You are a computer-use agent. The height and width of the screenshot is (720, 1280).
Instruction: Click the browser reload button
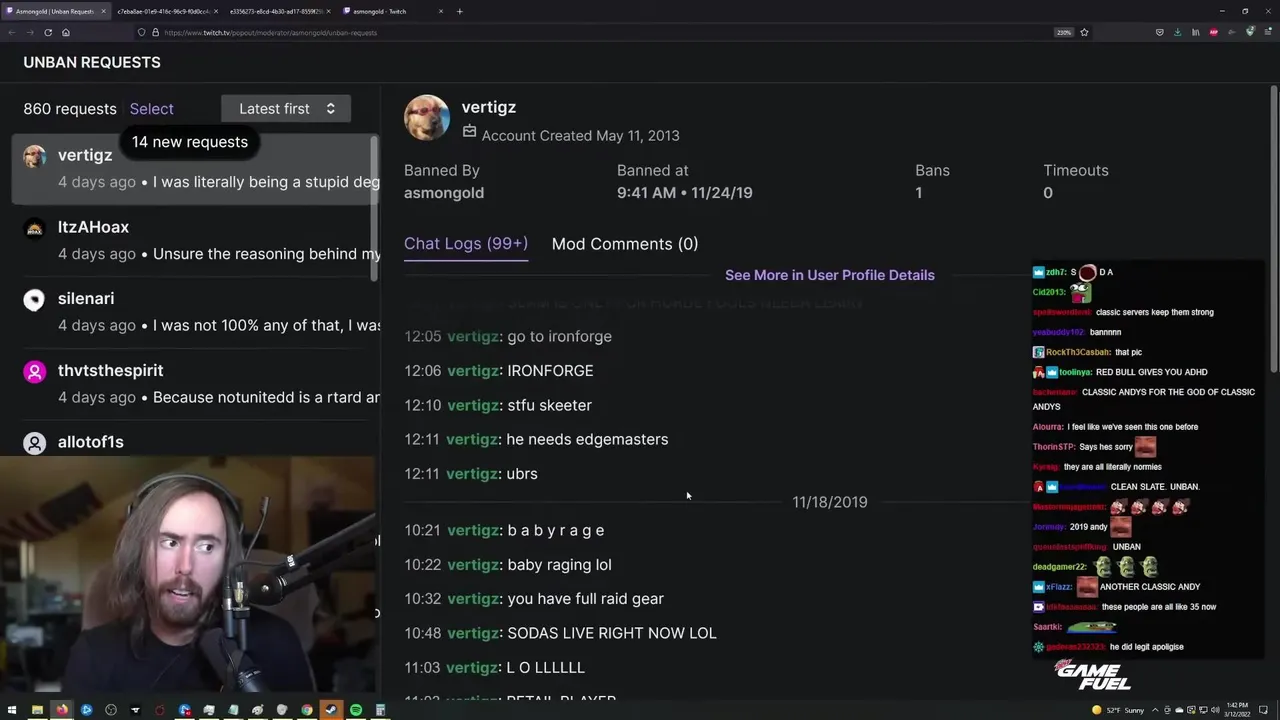click(48, 32)
